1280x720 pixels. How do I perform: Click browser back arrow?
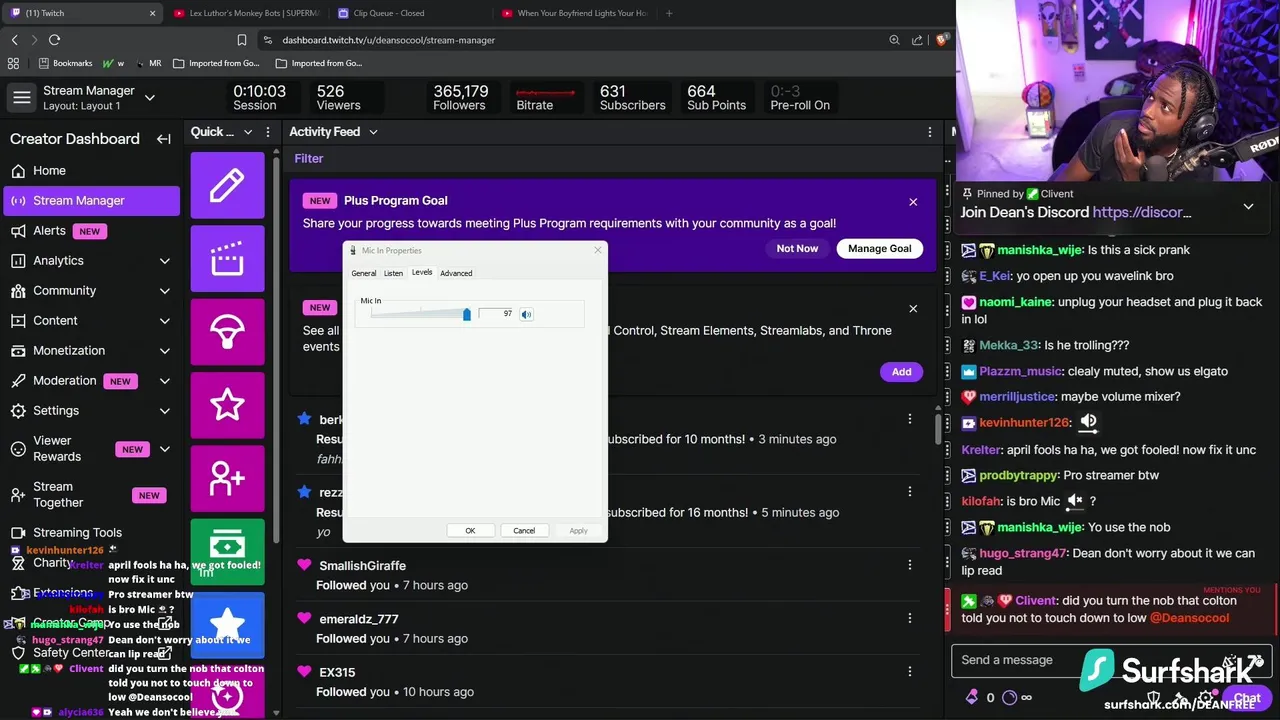[14, 40]
